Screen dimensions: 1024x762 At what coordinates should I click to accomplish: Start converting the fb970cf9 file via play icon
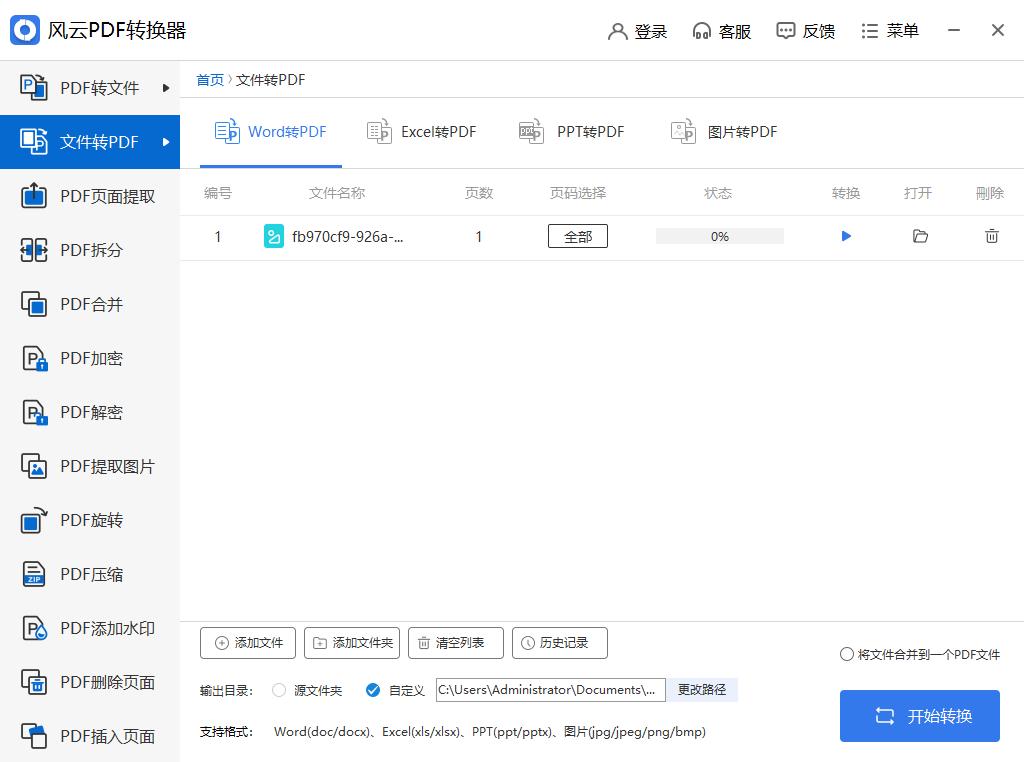click(846, 236)
